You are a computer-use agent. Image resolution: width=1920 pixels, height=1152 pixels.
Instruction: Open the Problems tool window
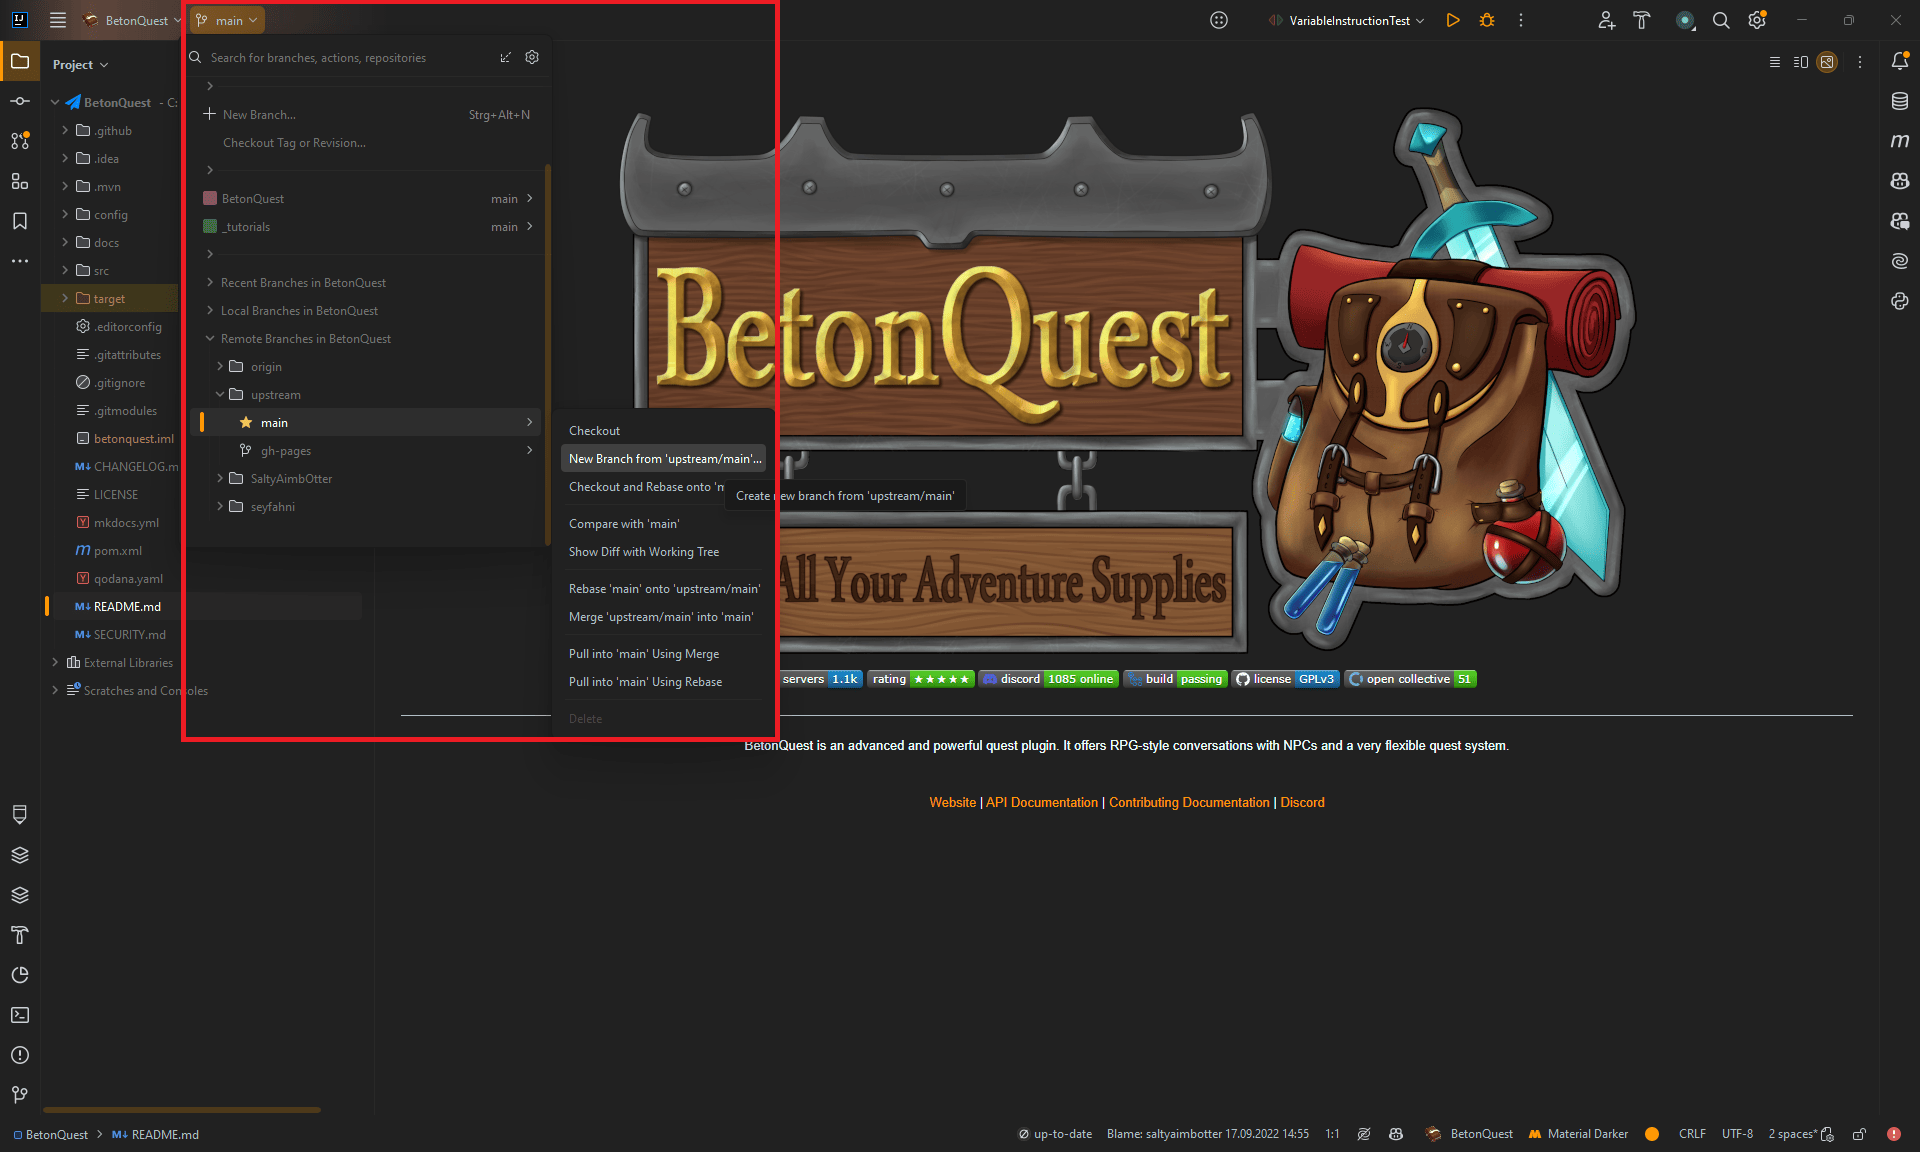[x=20, y=1055]
